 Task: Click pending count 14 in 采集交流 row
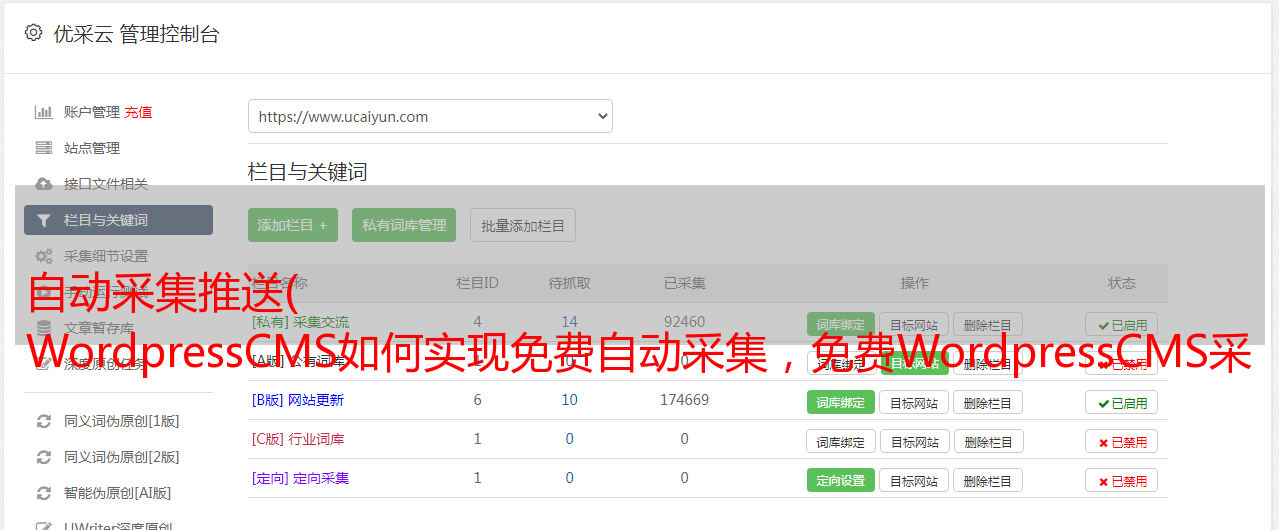(x=570, y=322)
